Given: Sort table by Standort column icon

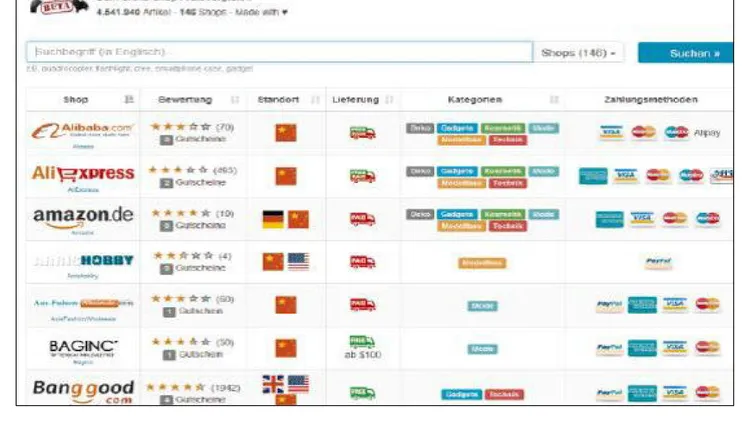Looking at the screenshot, I should [315, 100].
